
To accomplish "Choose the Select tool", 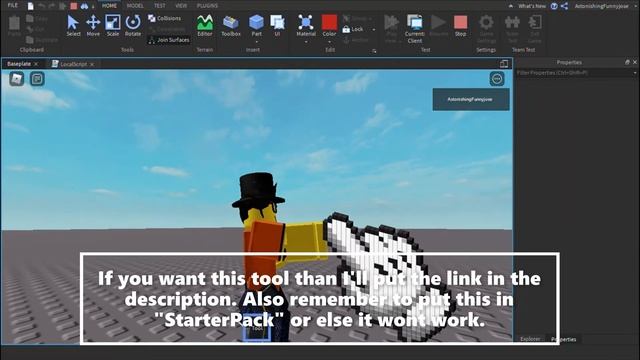I will coord(73,25).
